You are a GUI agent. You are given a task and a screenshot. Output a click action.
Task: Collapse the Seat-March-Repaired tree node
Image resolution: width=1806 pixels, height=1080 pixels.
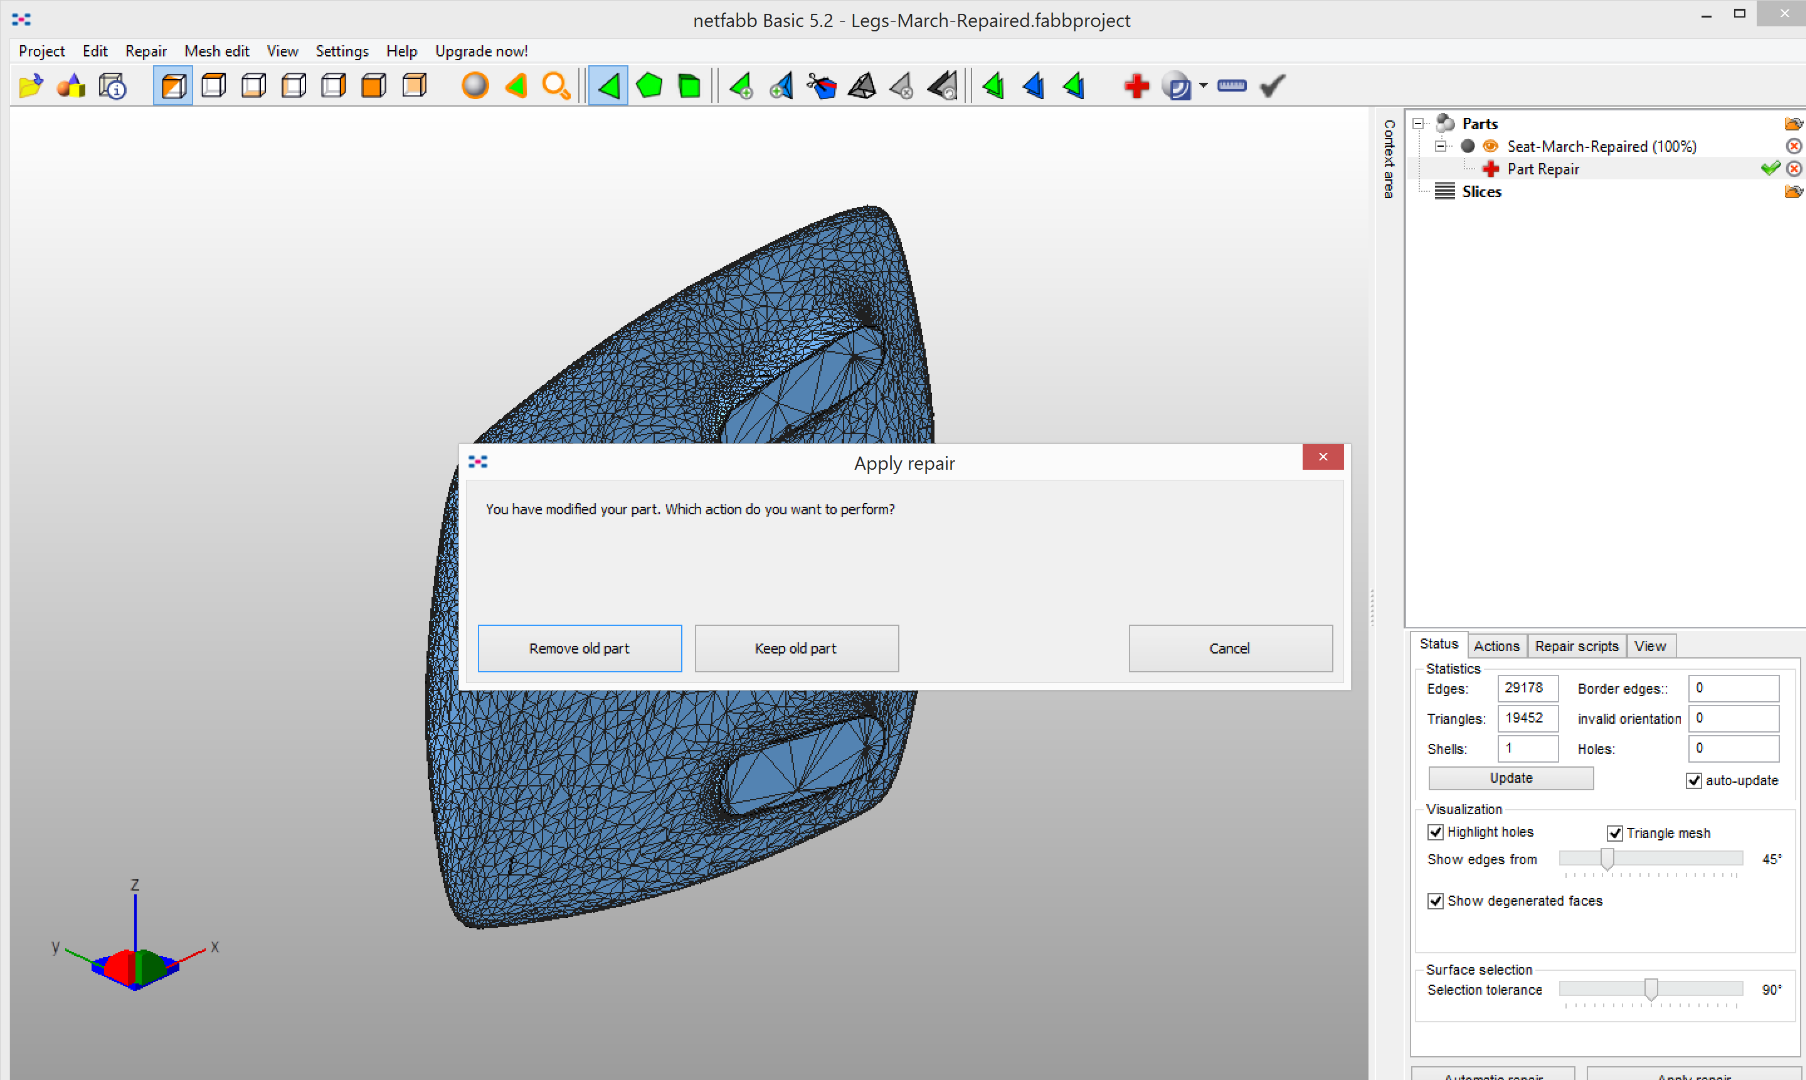click(x=1441, y=146)
